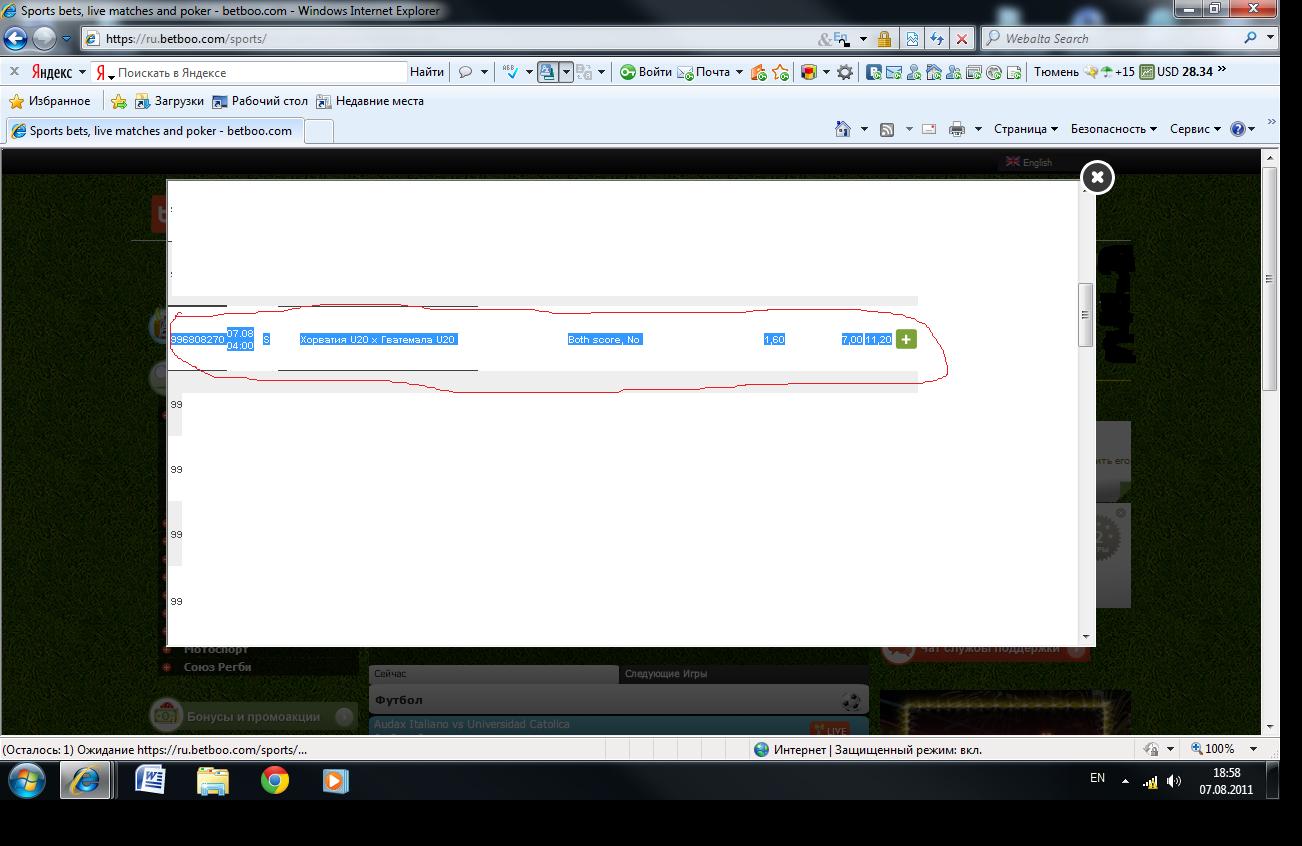The height and width of the screenshot is (846, 1302).
Task: Click Бонусы и промоакции sidebar item
Action: pyautogui.click(x=253, y=716)
